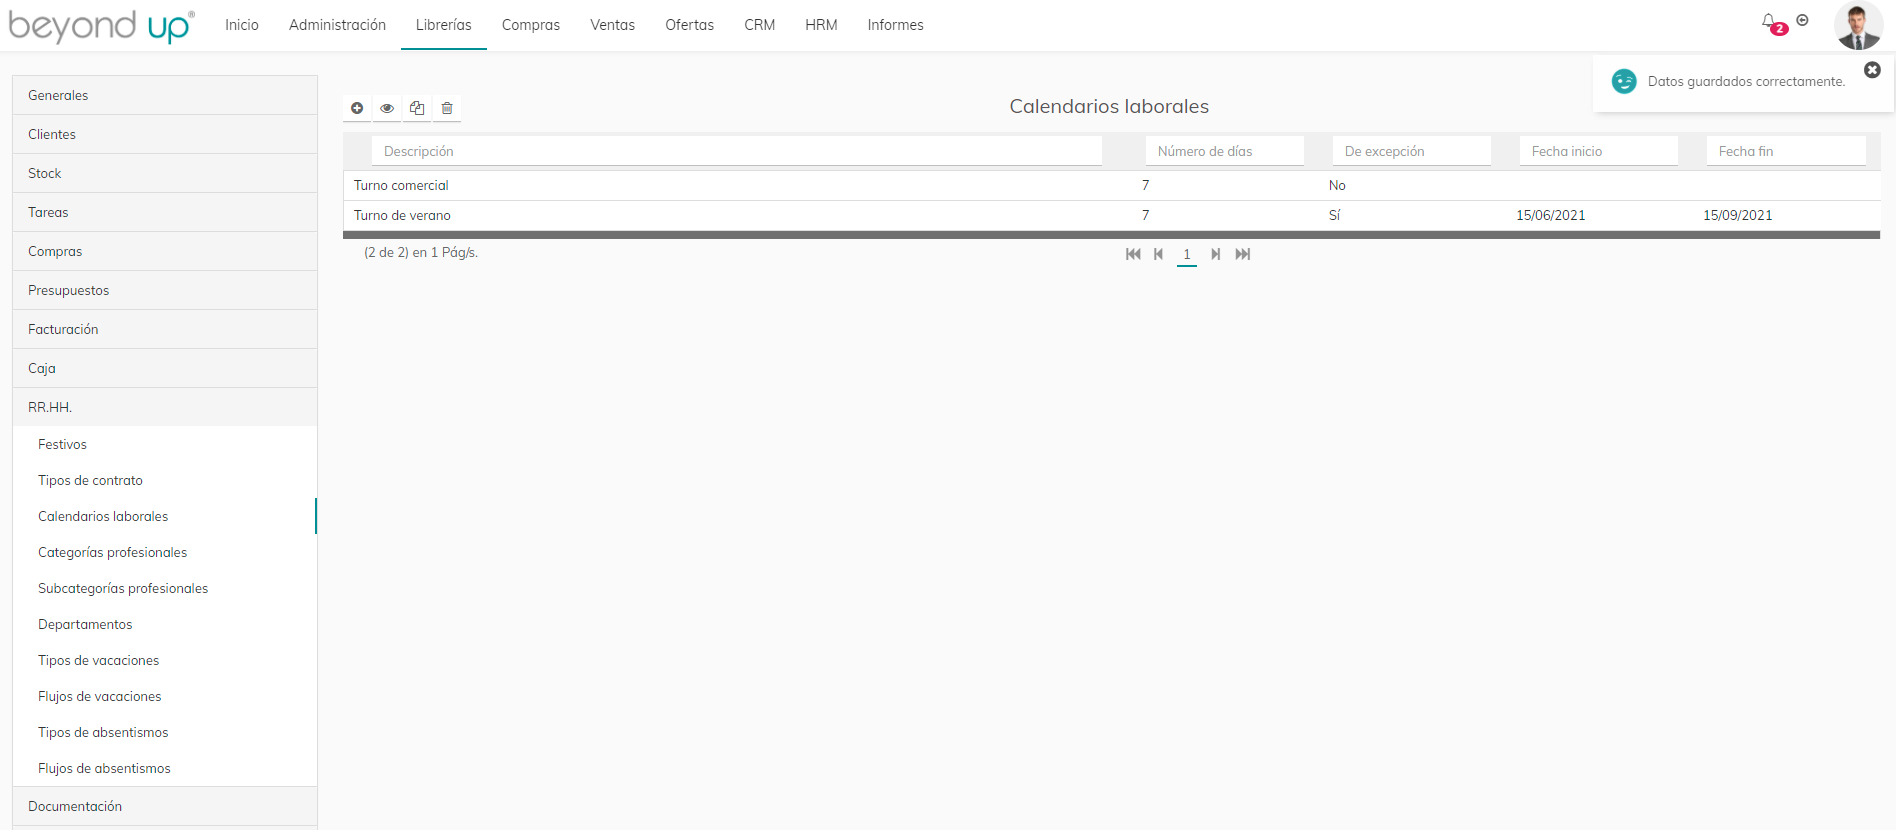This screenshot has height=830, width=1896.
Task: Focus the Fecha inicio filter field
Action: click(x=1599, y=151)
